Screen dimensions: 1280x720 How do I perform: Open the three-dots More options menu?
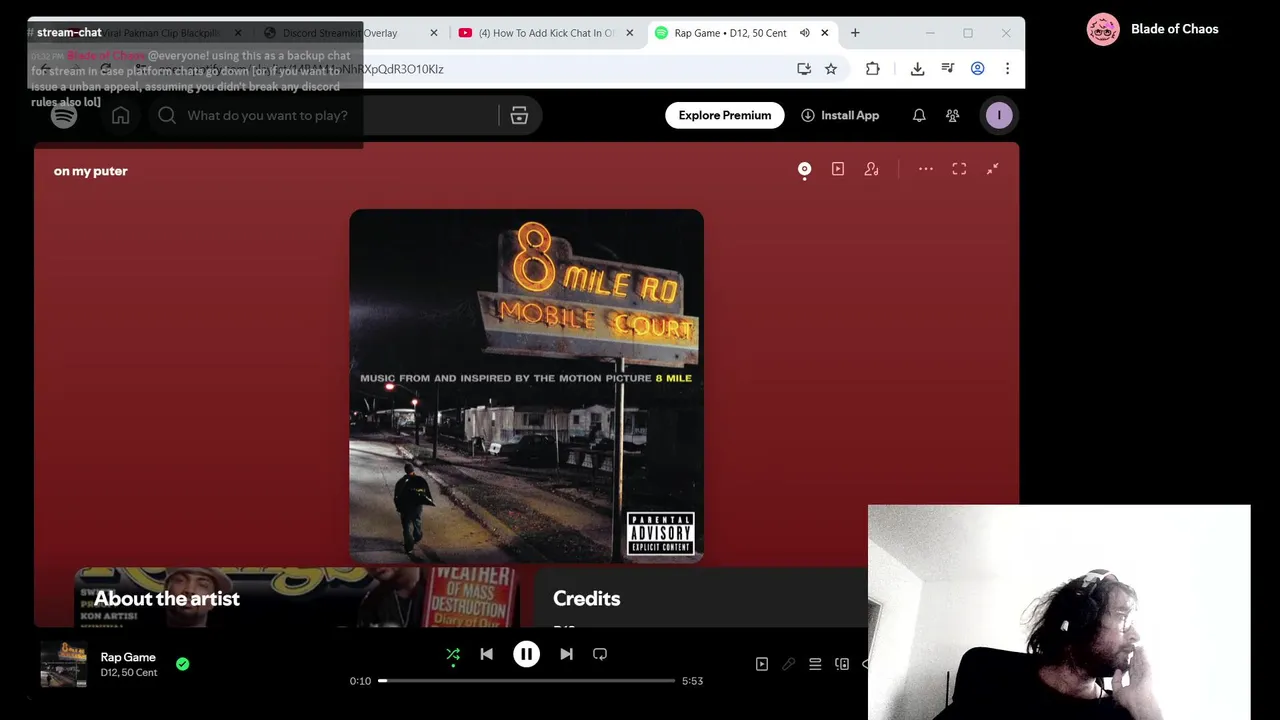tap(926, 169)
